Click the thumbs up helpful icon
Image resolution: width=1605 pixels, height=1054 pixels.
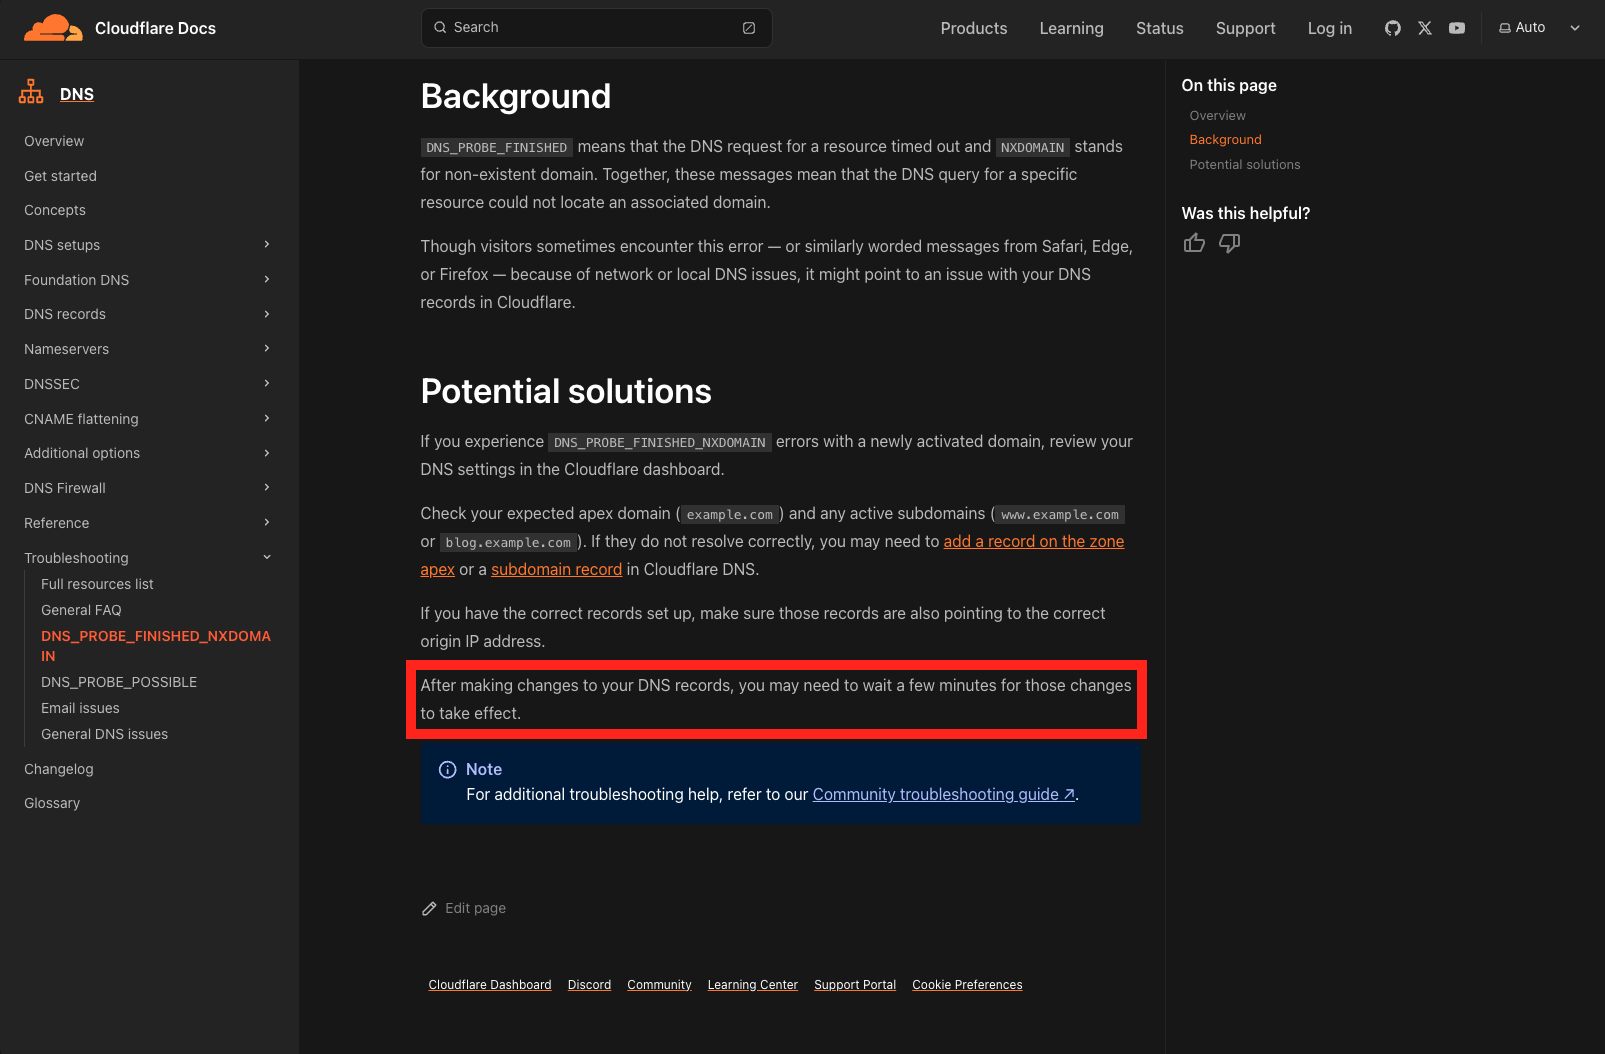pos(1194,243)
